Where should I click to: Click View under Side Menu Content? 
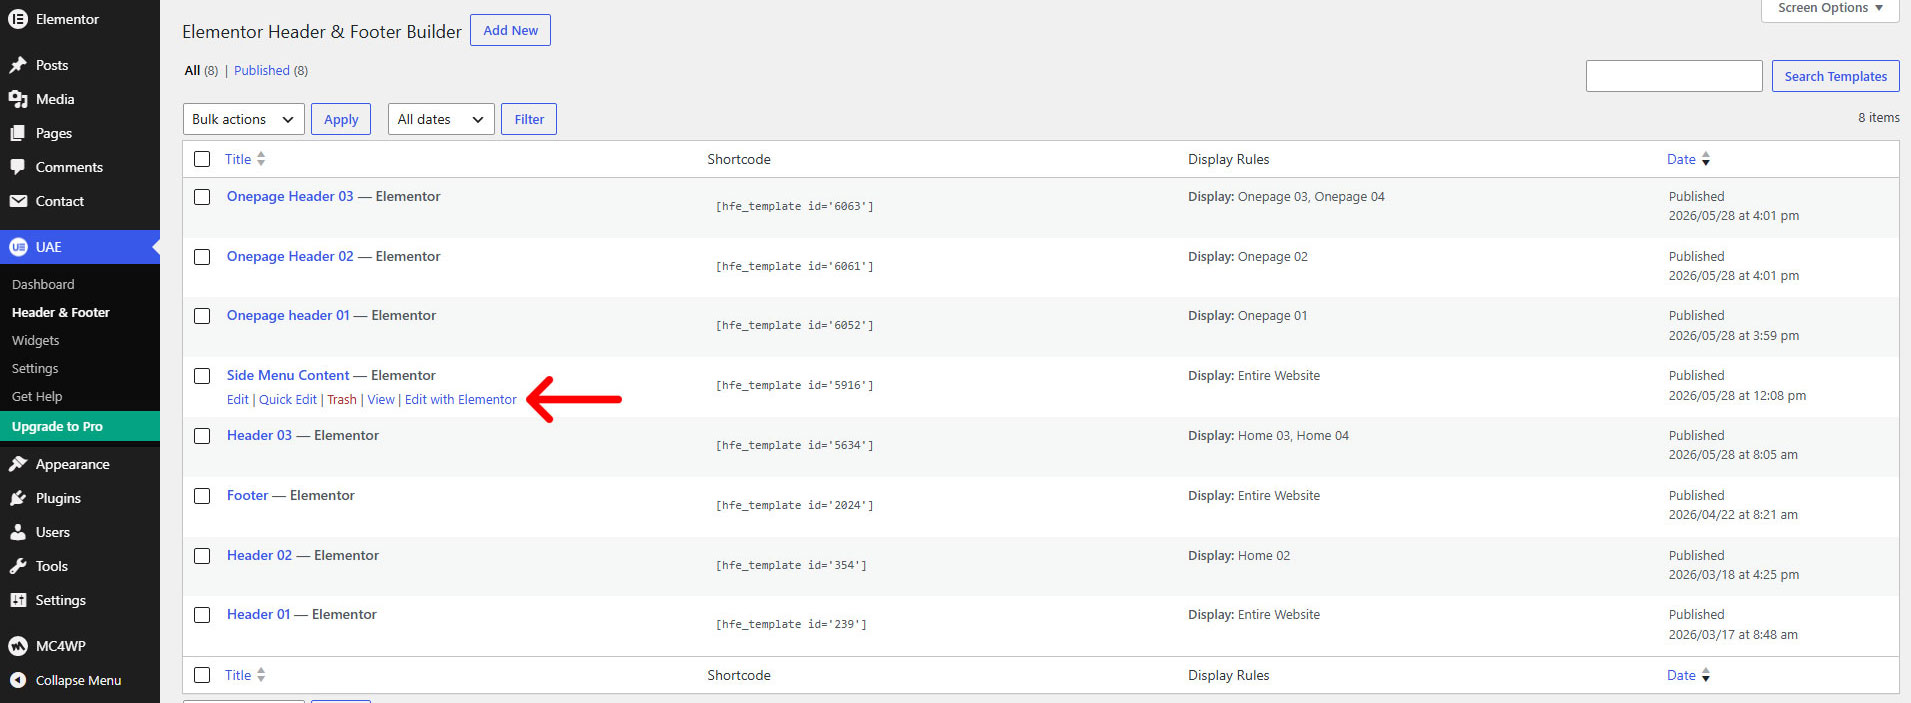click(x=381, y=399)
